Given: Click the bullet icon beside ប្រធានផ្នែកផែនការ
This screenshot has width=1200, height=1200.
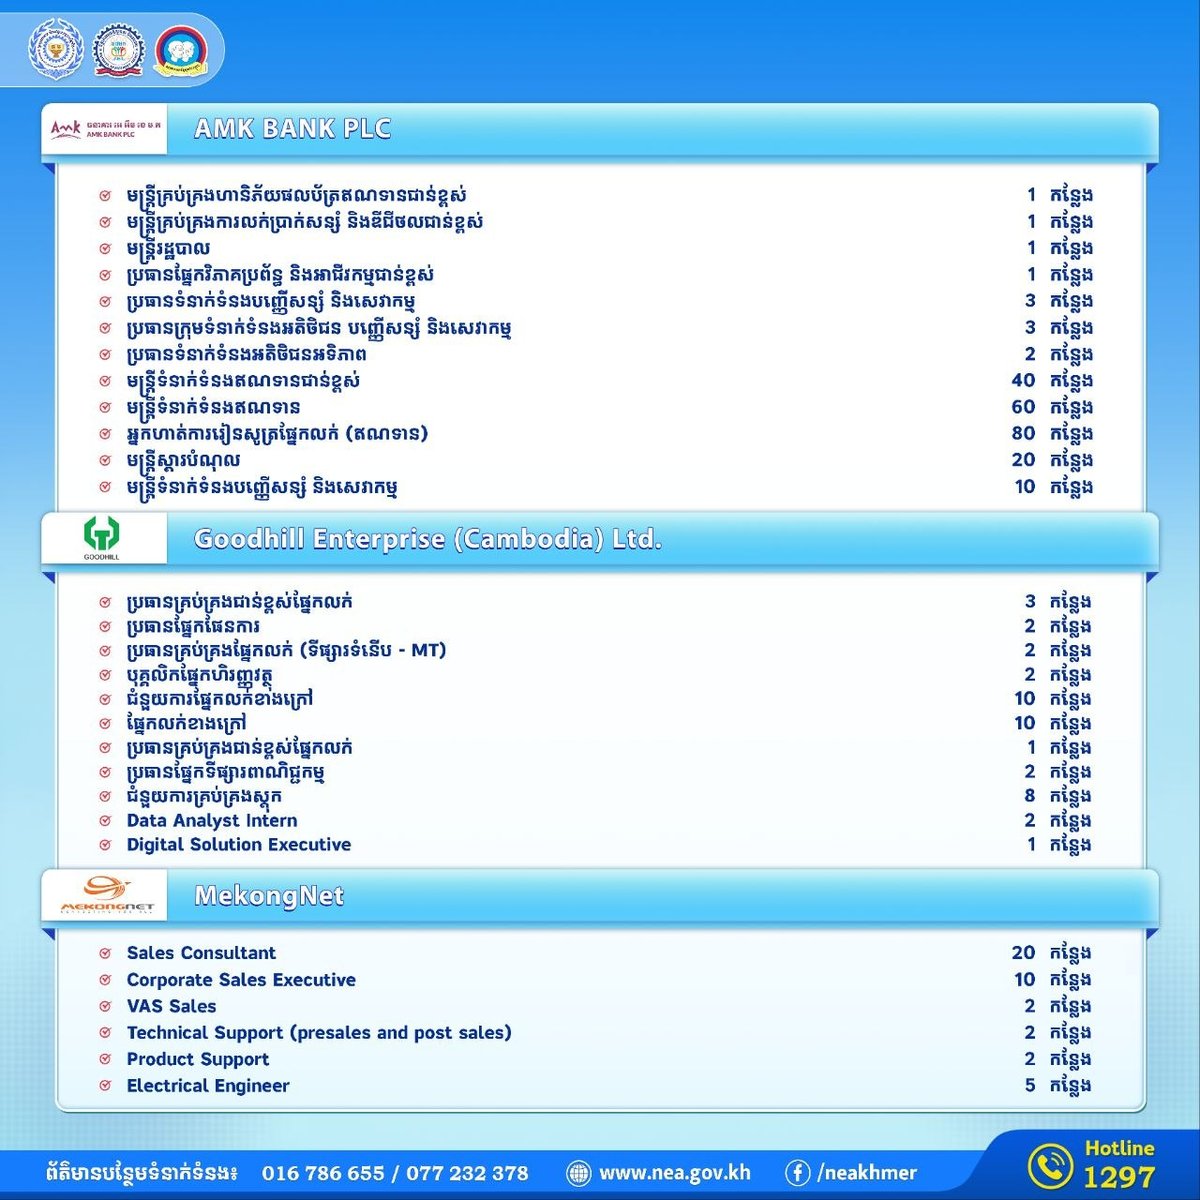Looking at the screenshot, I should (105, 627).
